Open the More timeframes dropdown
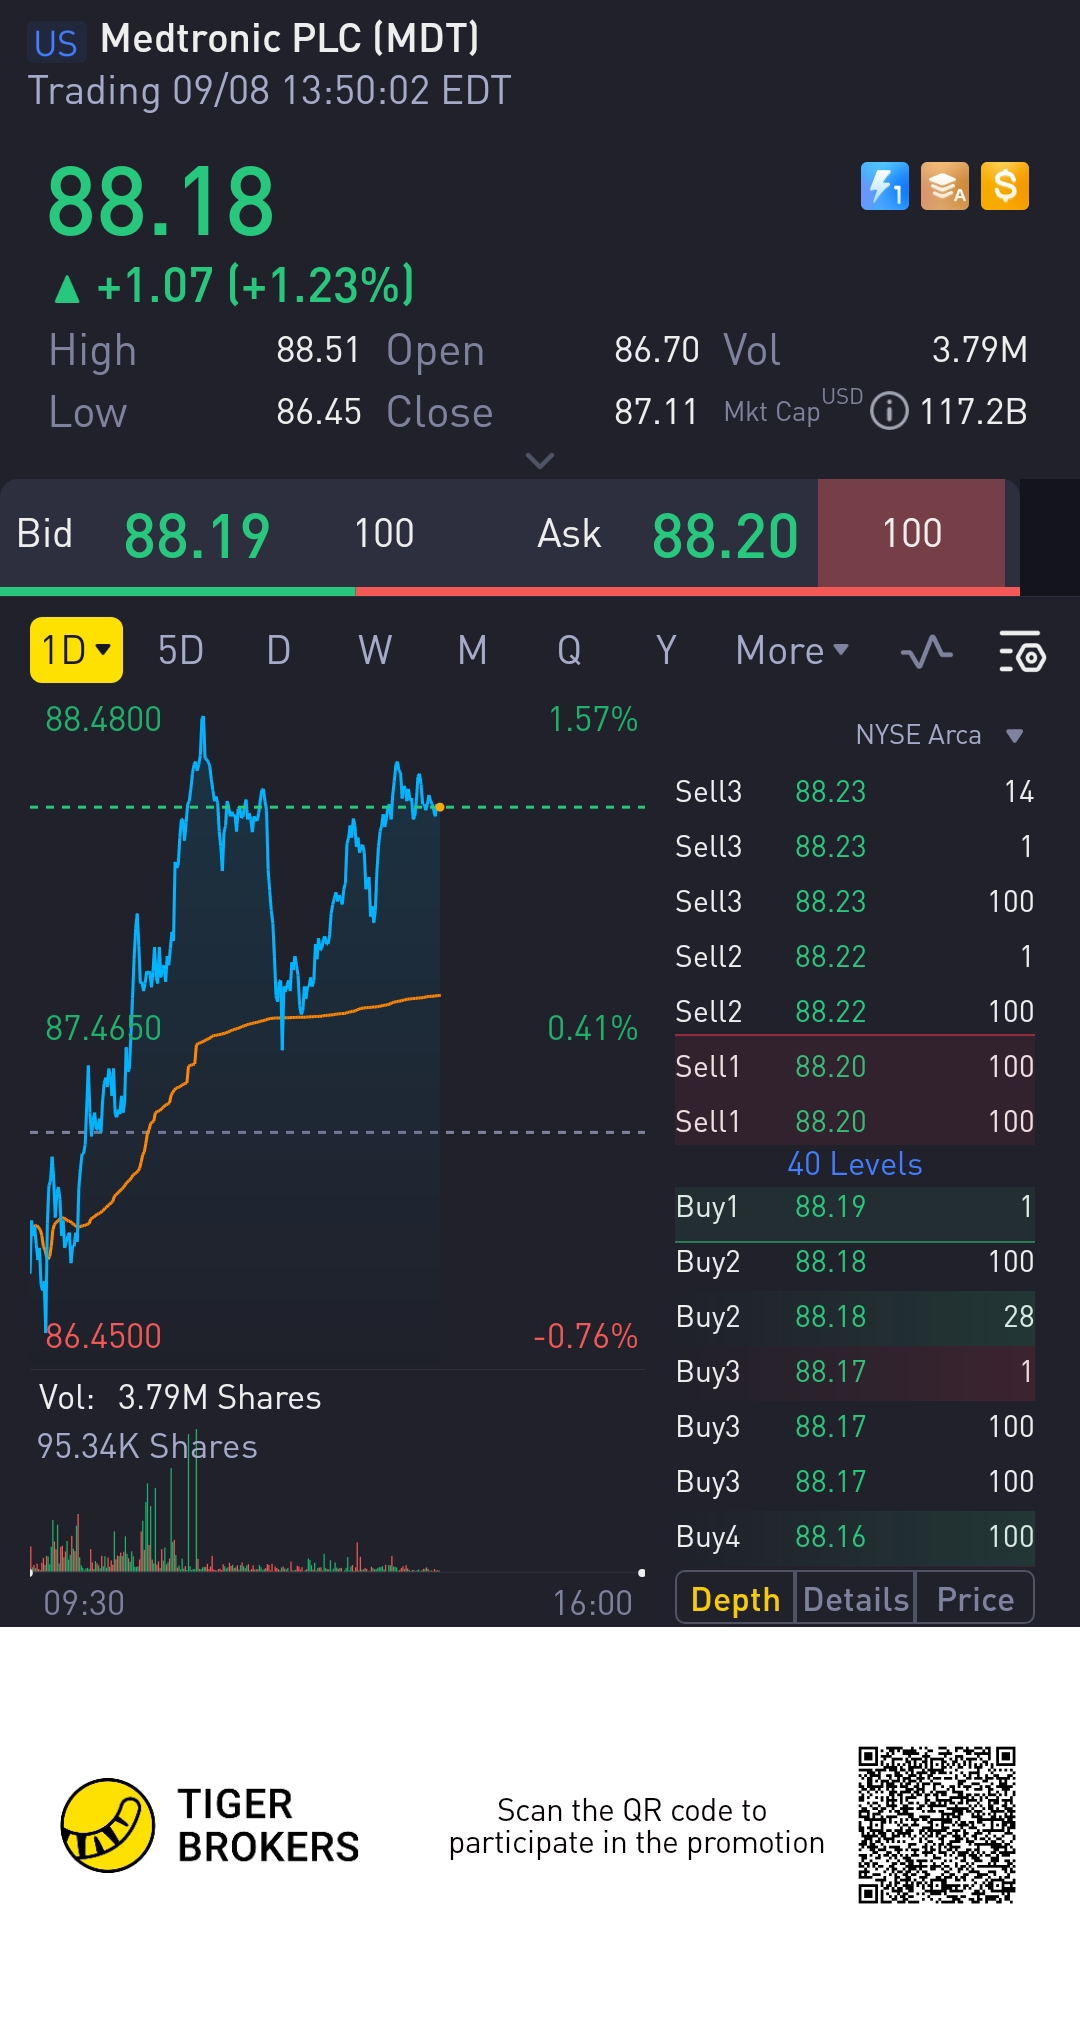 click(x=792, y=651)
